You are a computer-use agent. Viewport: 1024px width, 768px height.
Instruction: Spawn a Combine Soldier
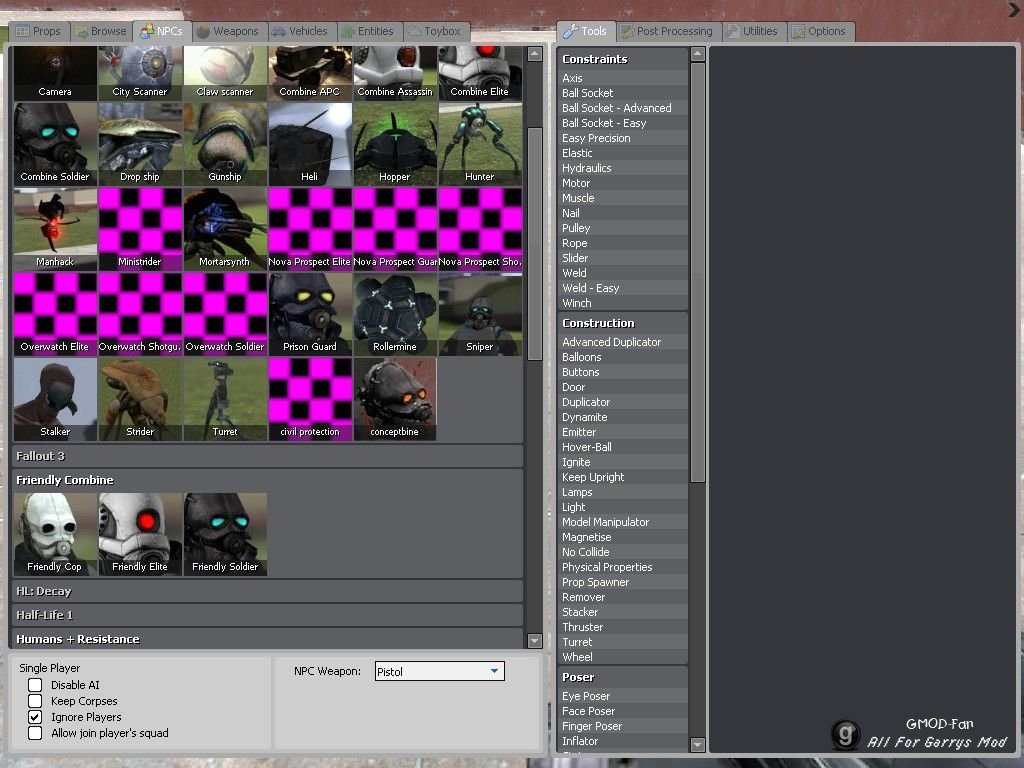pyautogui.click(x=55, y=144)
